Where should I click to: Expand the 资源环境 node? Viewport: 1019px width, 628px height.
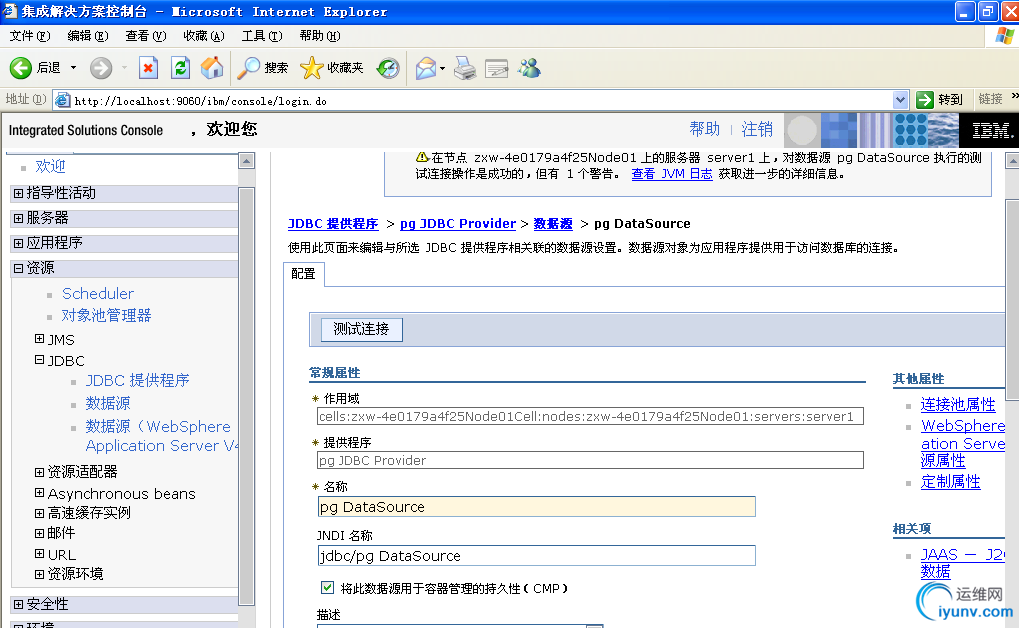pos(40,574)
